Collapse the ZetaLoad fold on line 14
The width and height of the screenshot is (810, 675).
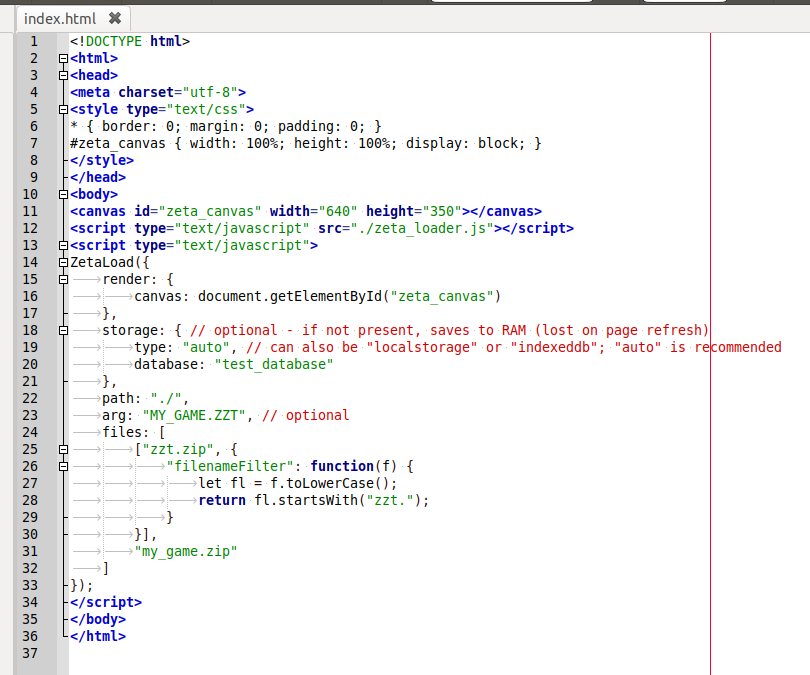(x=63, y=262)
